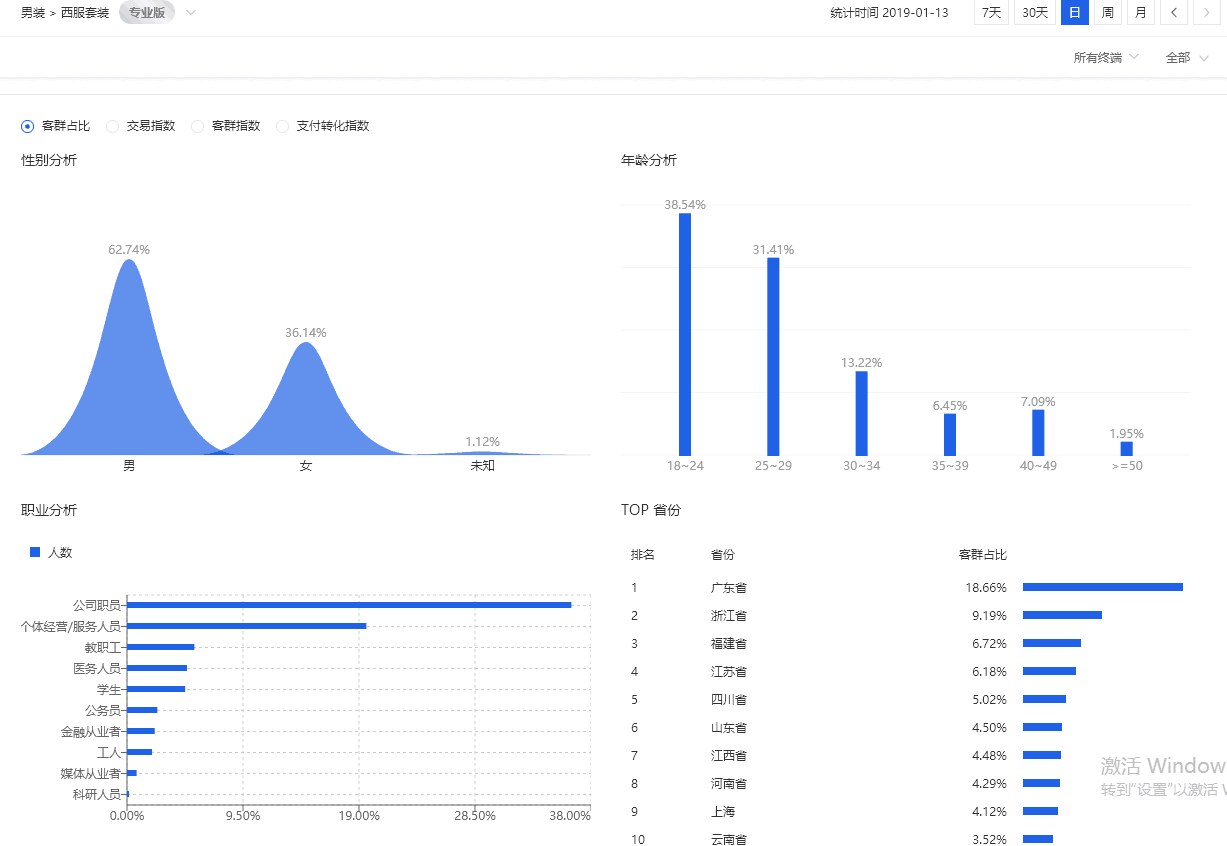Switch to the 7天 time range

tap(990, 13)
